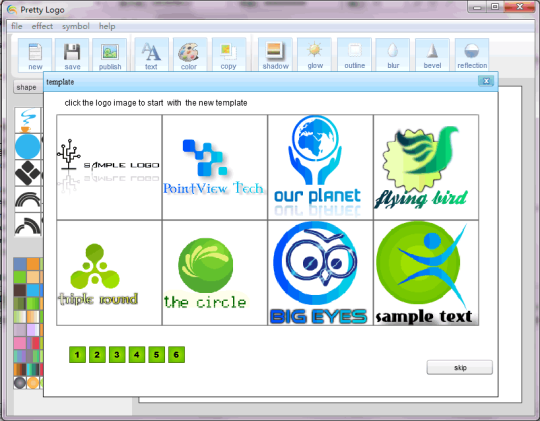Select the coffee cup steam shape
The height and width of the screenshot is (421, 540).
coord(28,120)
